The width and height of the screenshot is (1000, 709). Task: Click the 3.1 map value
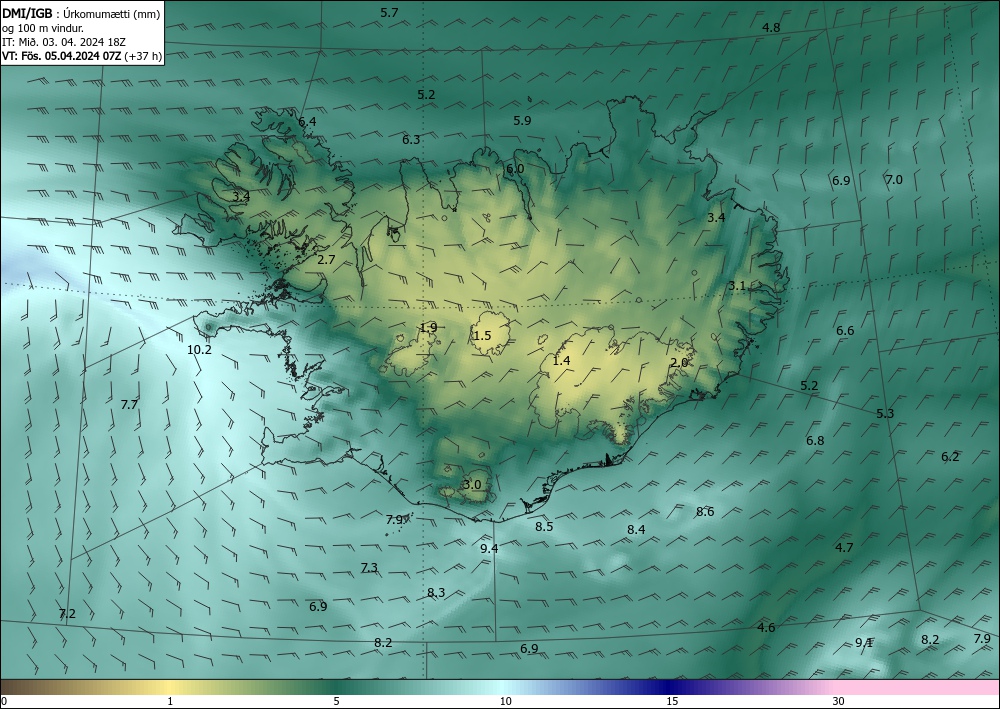(x=737, y=286)
